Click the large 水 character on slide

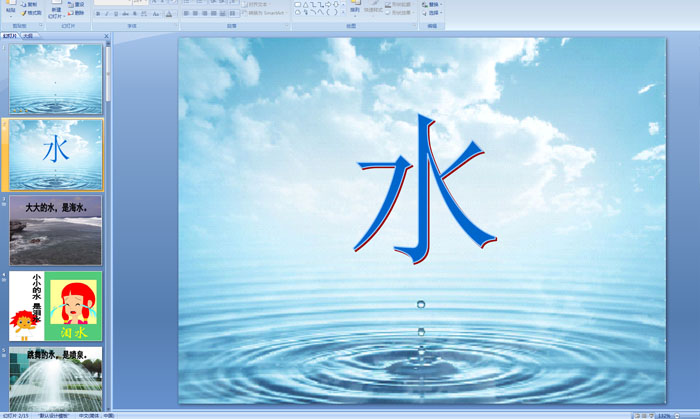pos(425,189)
